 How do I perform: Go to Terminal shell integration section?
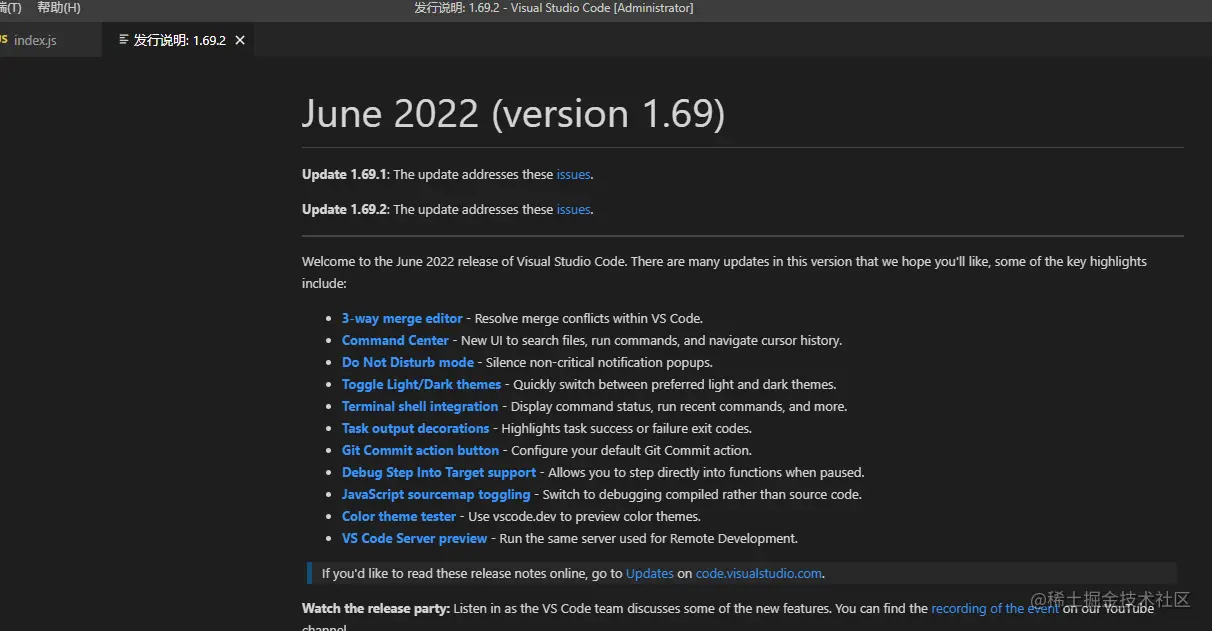click(420, 407)
